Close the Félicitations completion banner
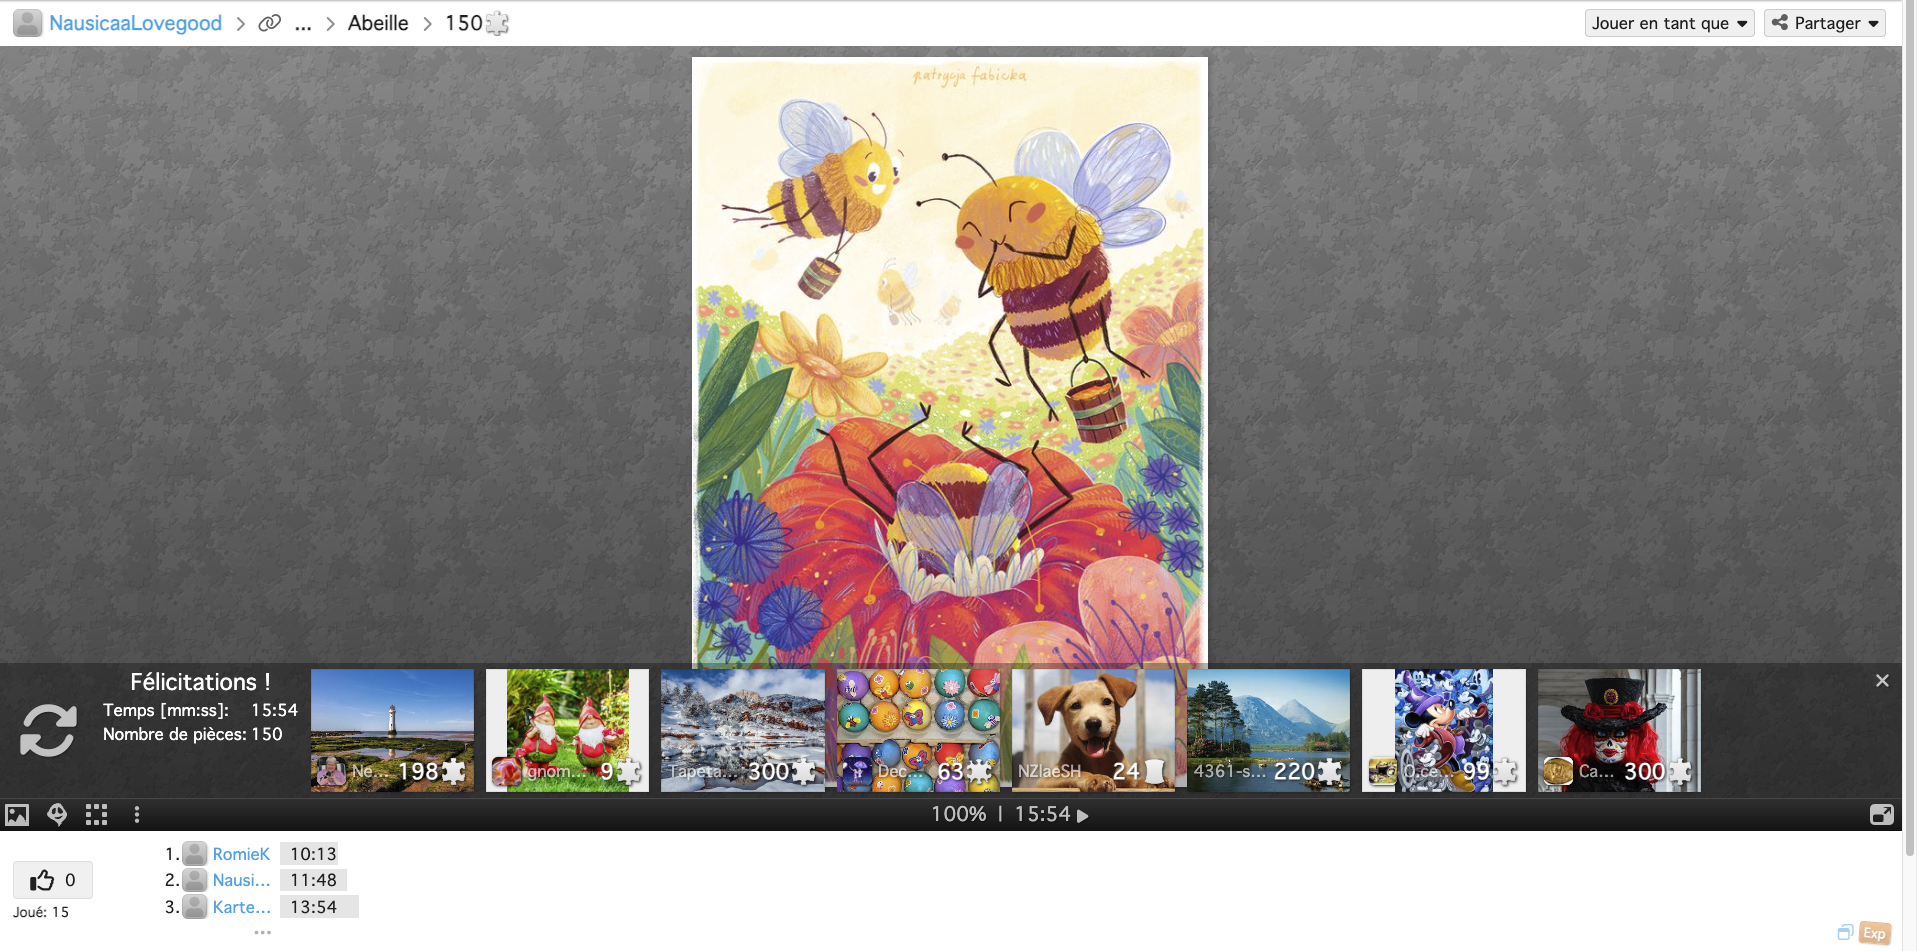This screenshot has height=951, width=1917. pos(1882,681)
